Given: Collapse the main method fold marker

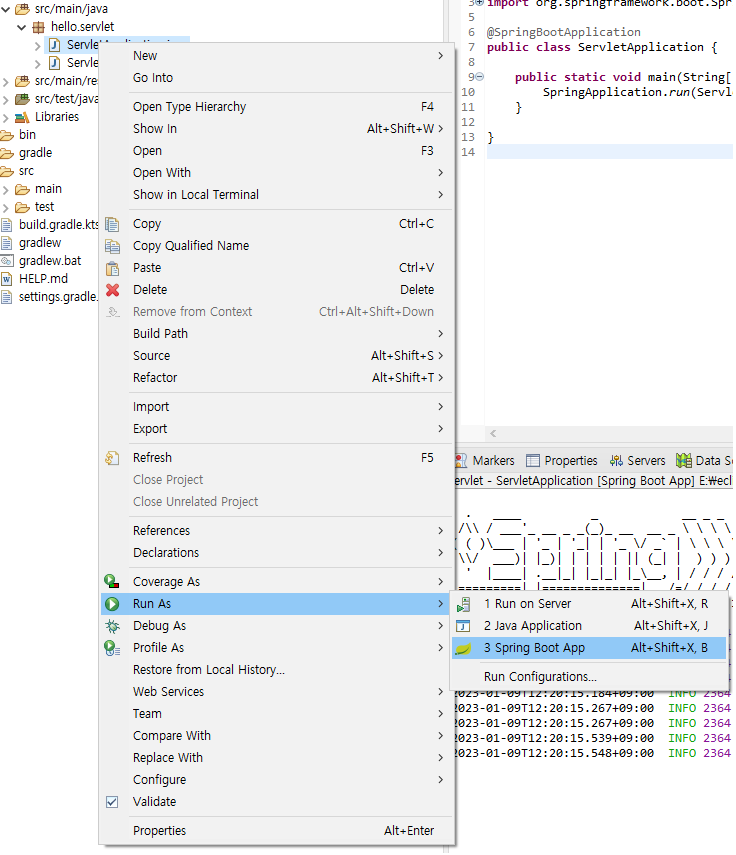Looking at the screenshot, I should pyautogui.click(x=480, y=77).
